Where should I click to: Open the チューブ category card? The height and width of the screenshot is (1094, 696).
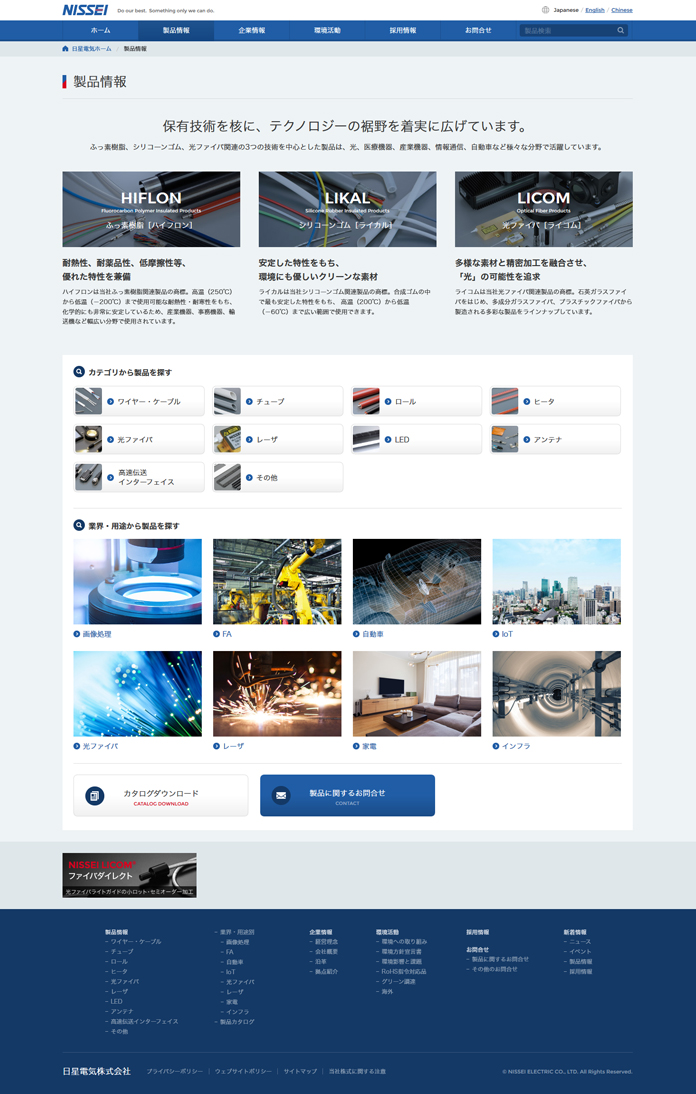pos(278,401)
